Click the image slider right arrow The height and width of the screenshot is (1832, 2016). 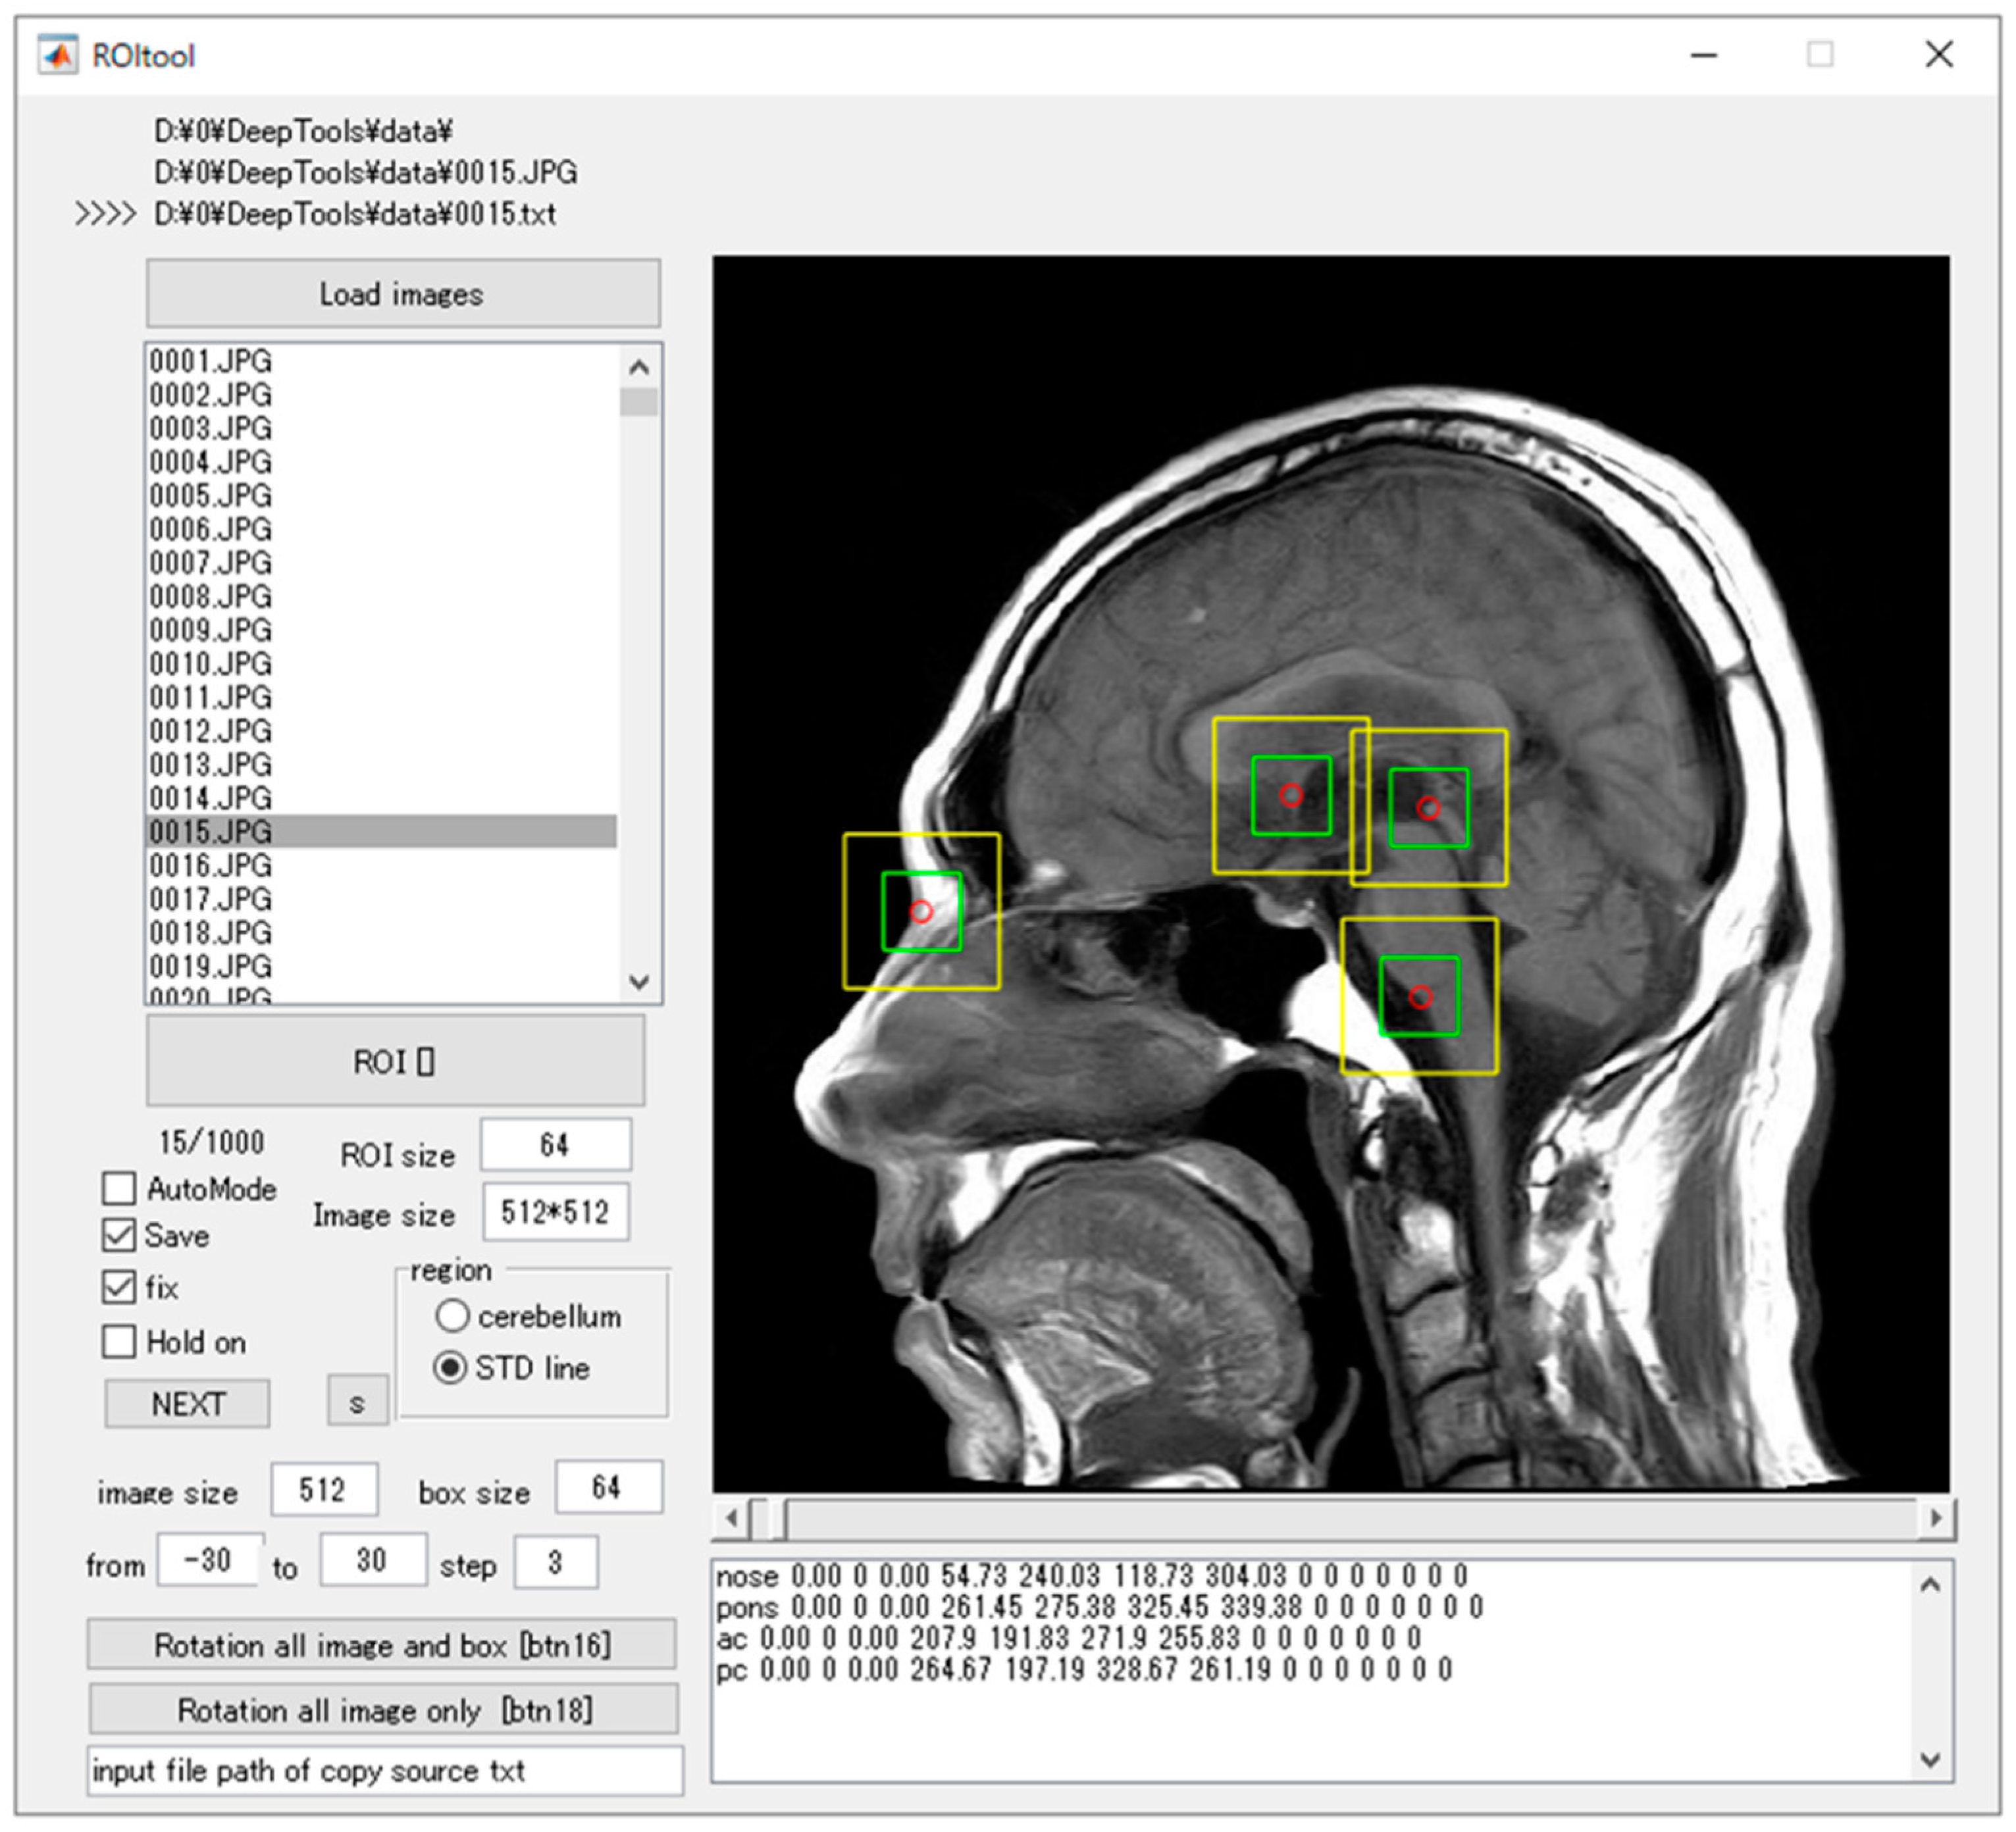tap(1936, 1518)
